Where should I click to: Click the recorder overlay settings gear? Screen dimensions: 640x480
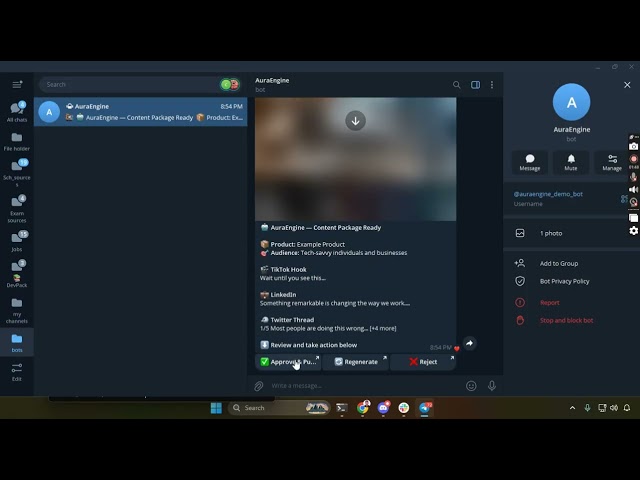[633, 231]
